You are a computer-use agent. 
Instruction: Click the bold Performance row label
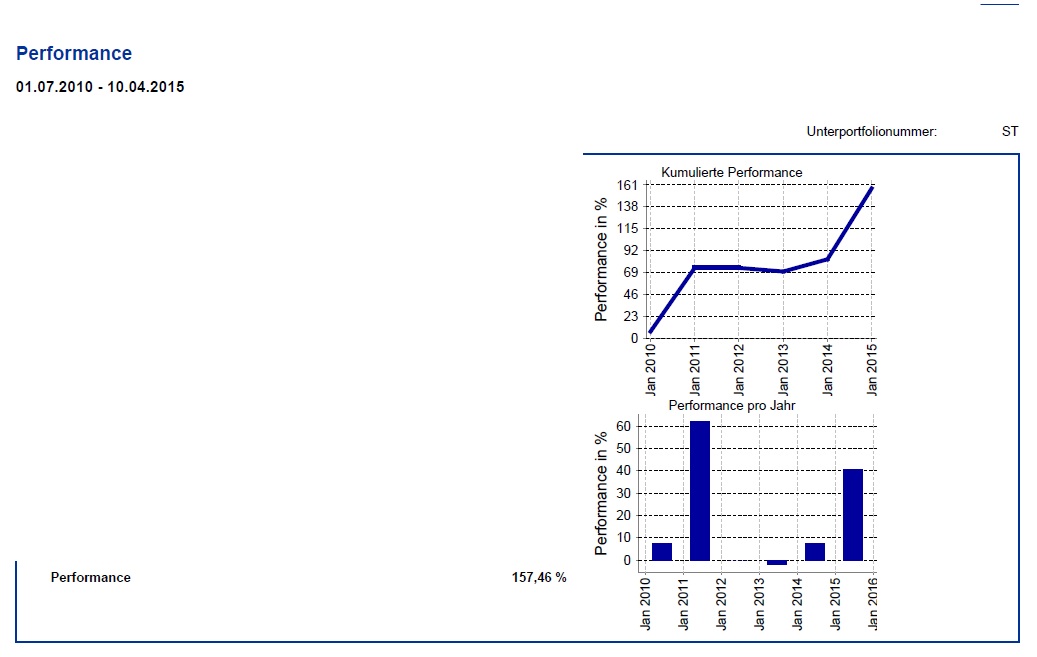pyautogui.click(x=91, y=578)
